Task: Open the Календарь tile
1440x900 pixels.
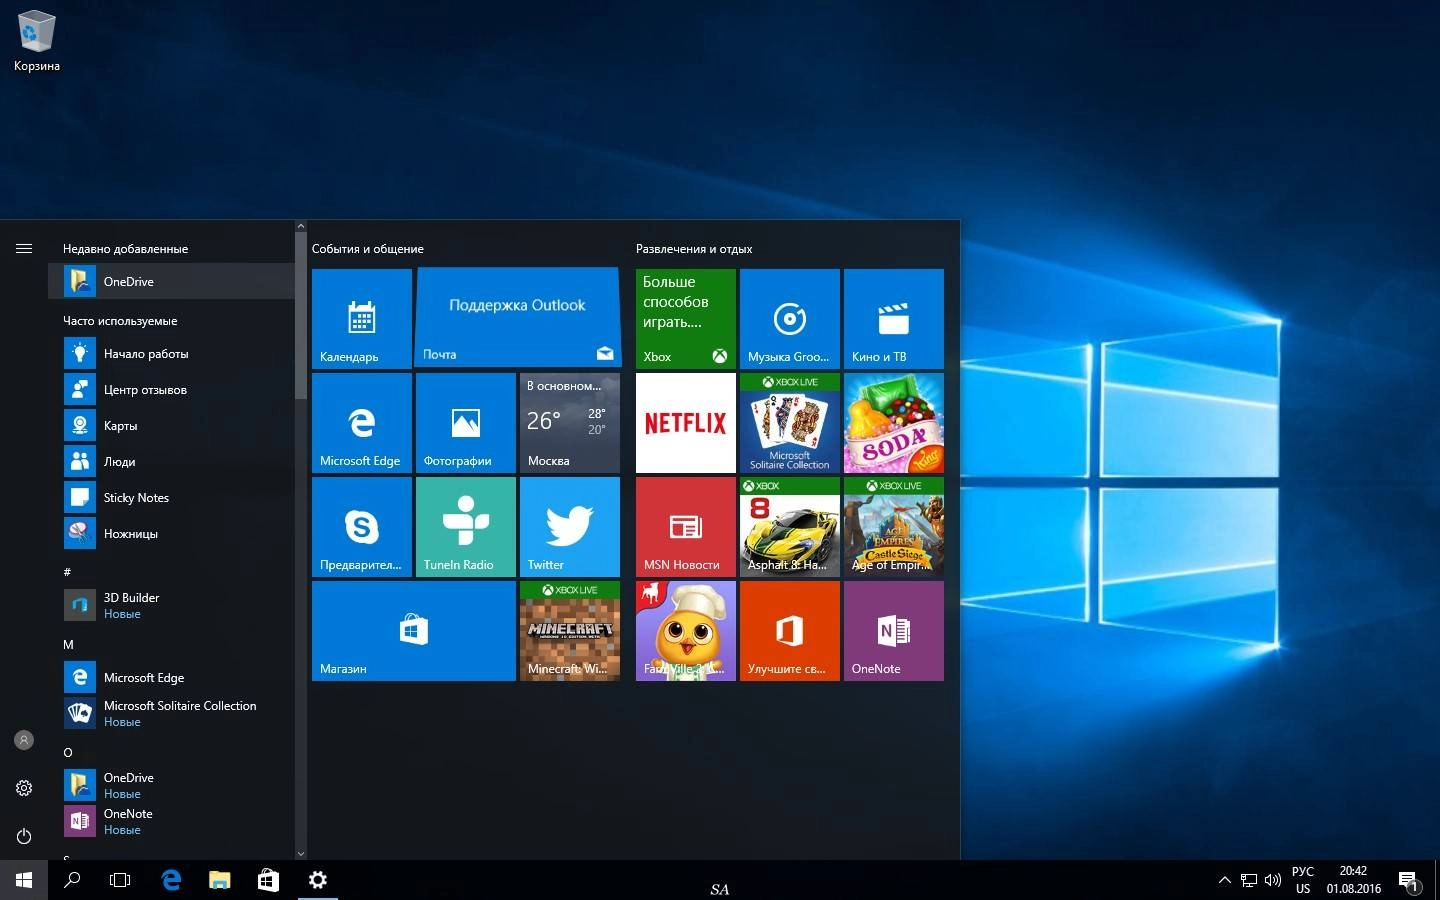Action: [x=361, y=319]
